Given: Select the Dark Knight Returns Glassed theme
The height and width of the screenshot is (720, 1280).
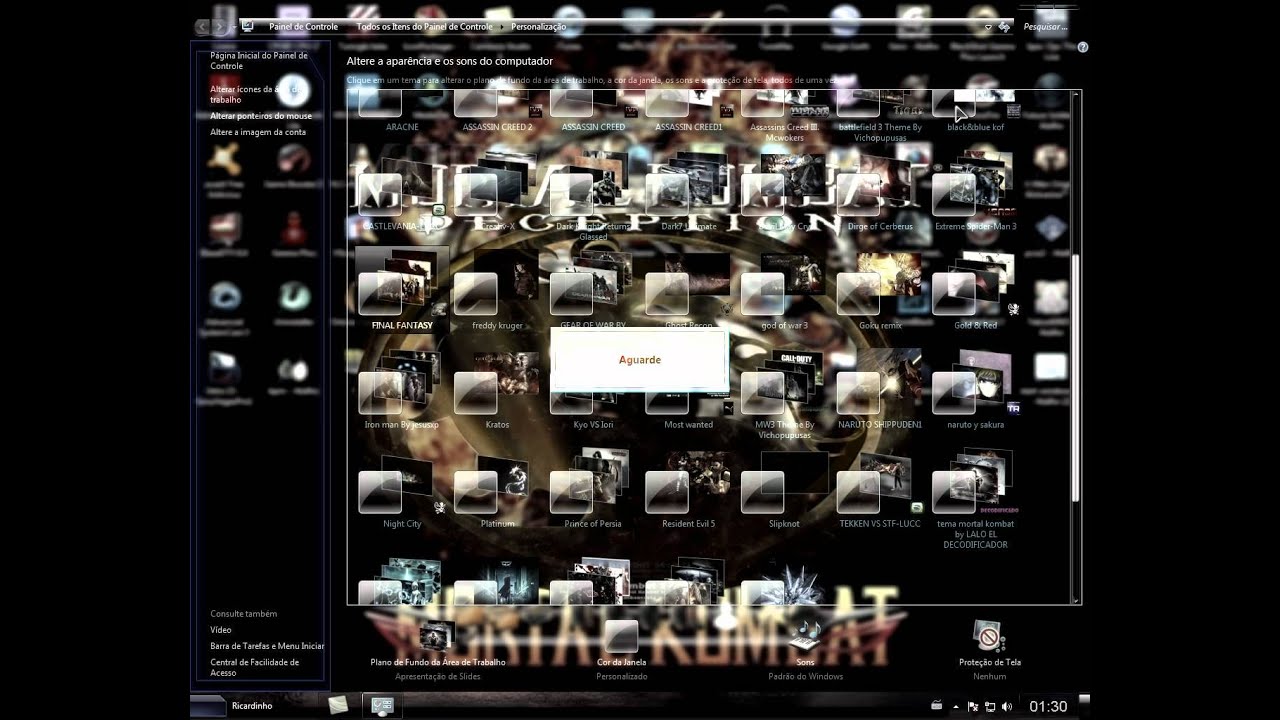Looking at the screenshot, I should click(x=593, y=195).
